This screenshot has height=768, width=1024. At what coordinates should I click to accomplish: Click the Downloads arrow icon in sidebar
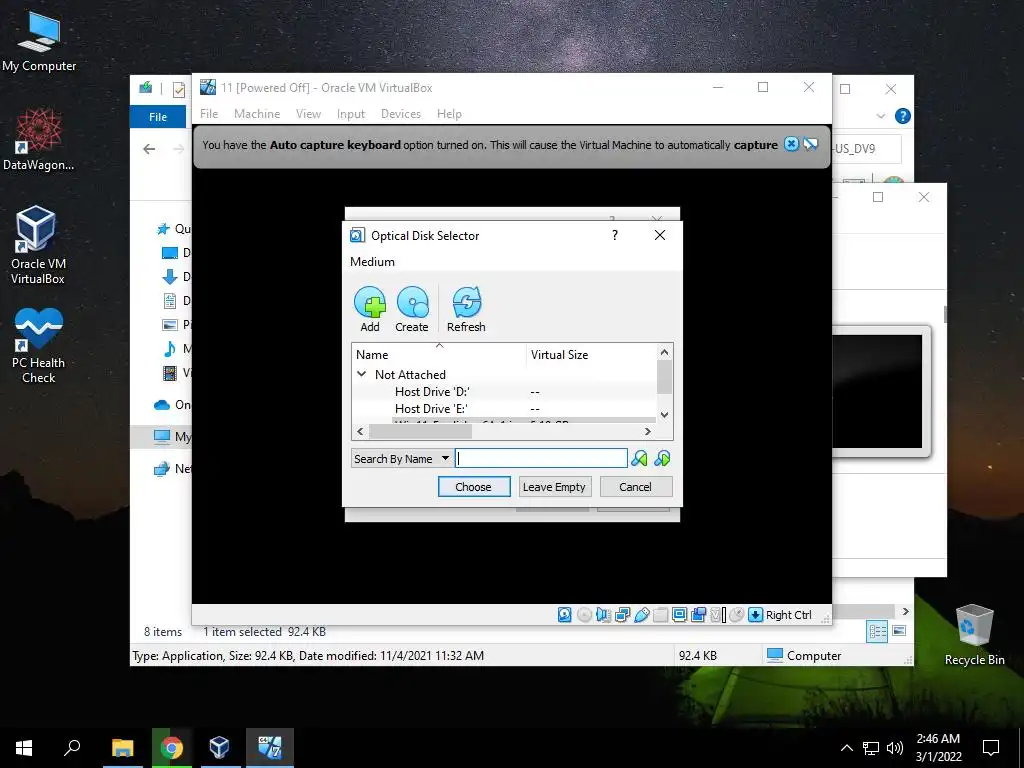[170, 277]
